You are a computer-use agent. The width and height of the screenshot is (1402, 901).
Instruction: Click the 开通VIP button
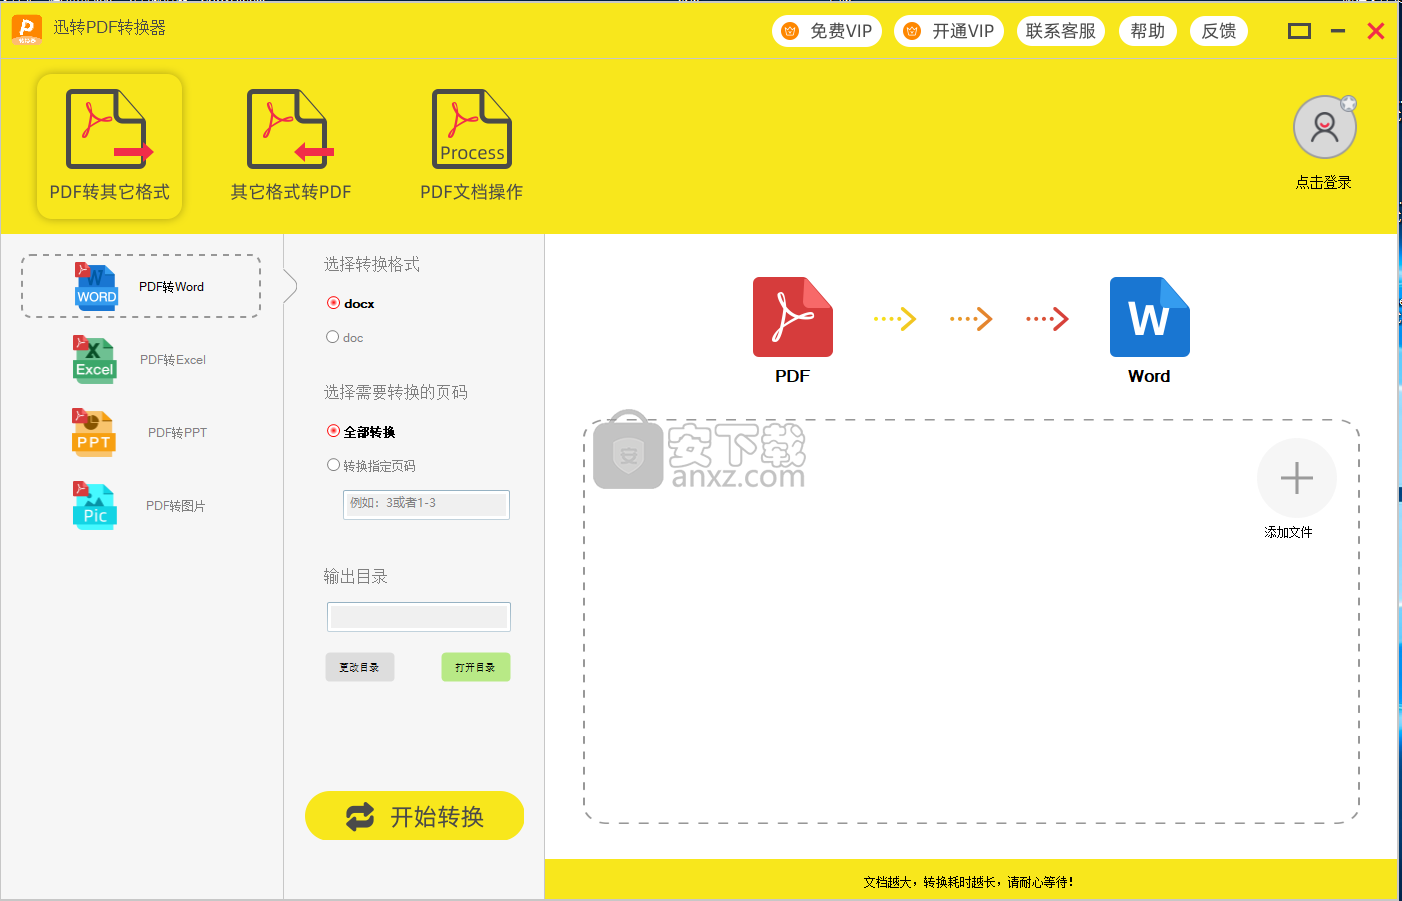tap(949, 31)
